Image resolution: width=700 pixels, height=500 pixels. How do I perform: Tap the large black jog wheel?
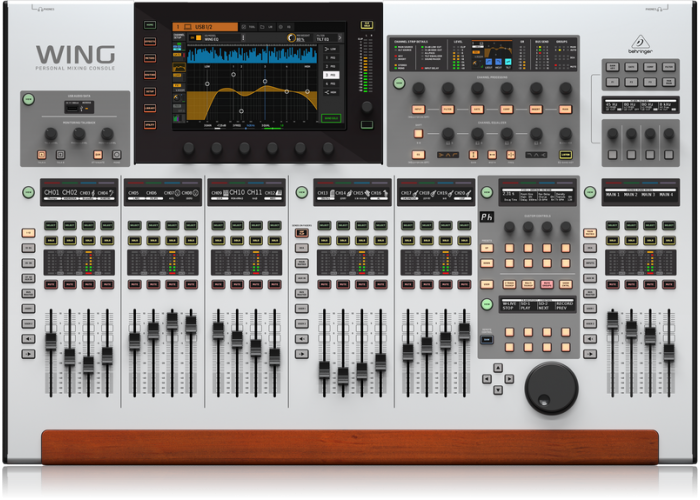point(551,388)
